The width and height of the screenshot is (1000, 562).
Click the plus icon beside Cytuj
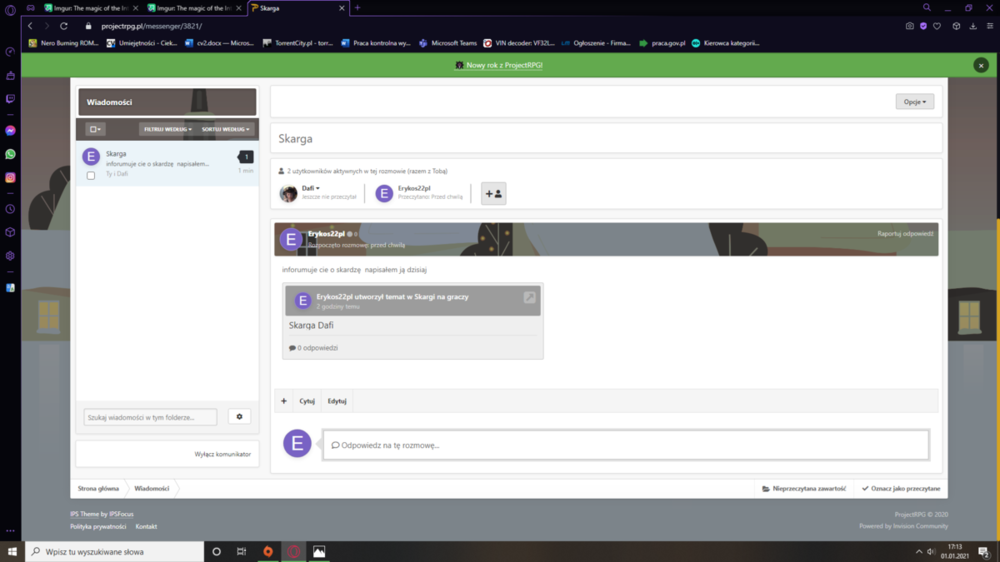[x=284, y=401]
